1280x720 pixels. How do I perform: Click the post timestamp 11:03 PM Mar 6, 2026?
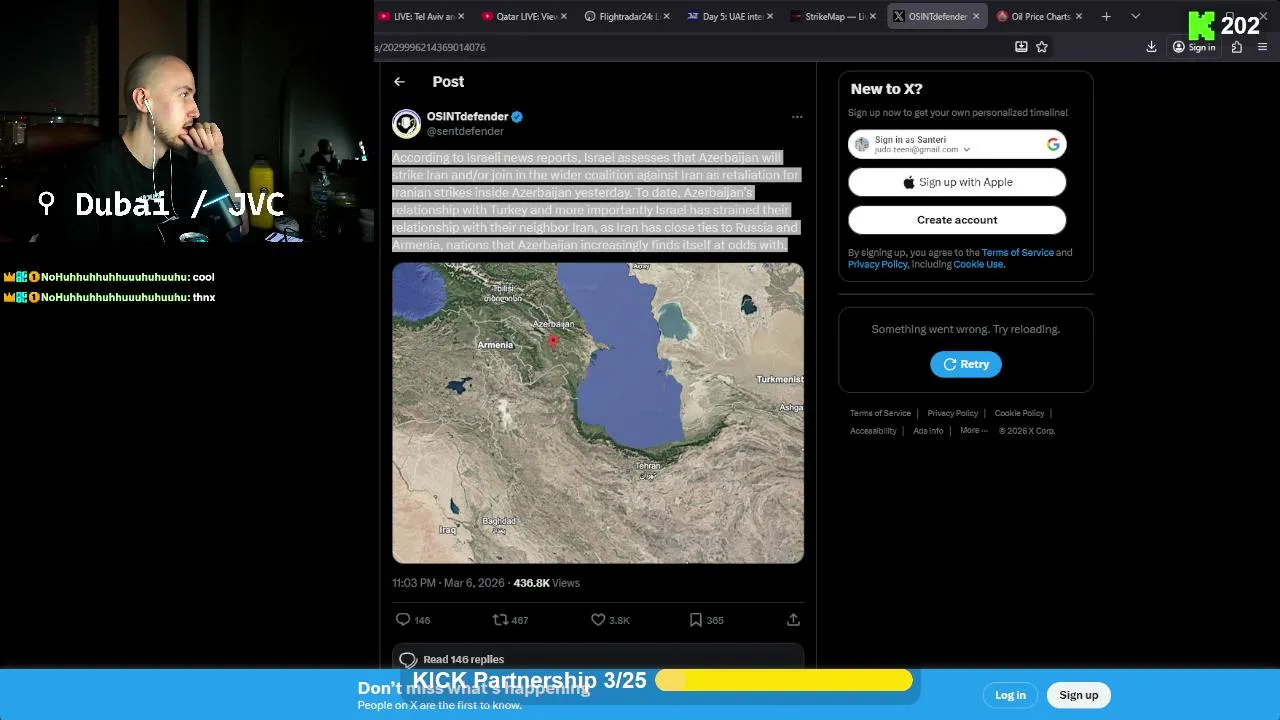[448, 583]
